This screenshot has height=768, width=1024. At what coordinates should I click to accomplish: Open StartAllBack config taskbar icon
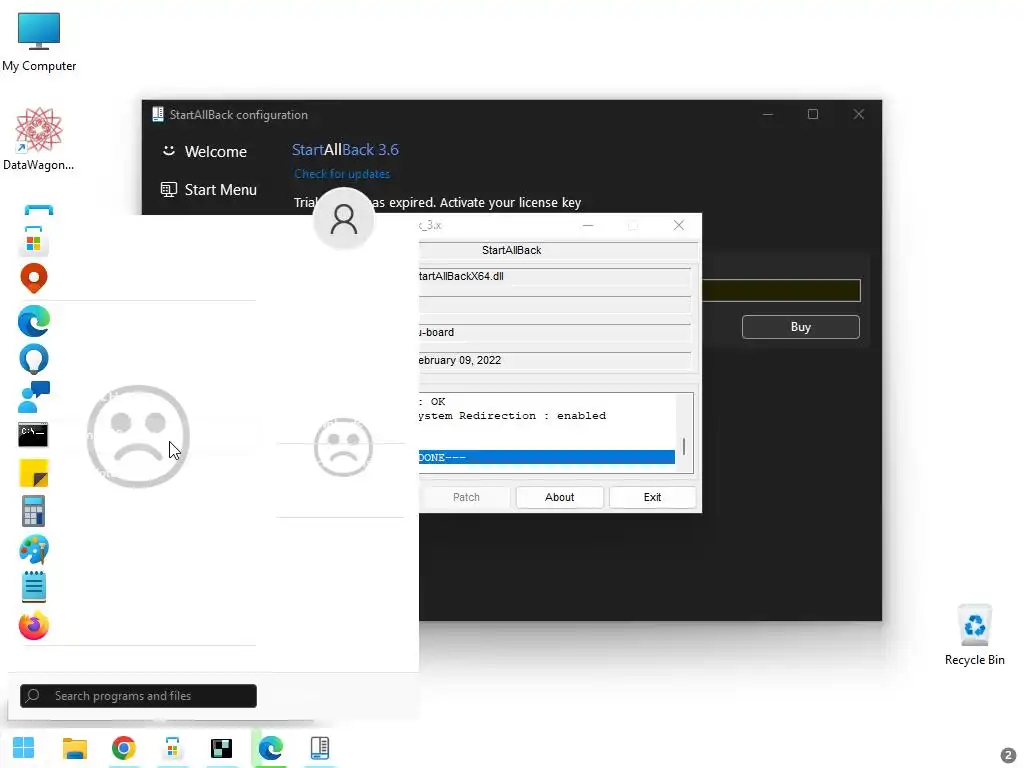point(319,748)
